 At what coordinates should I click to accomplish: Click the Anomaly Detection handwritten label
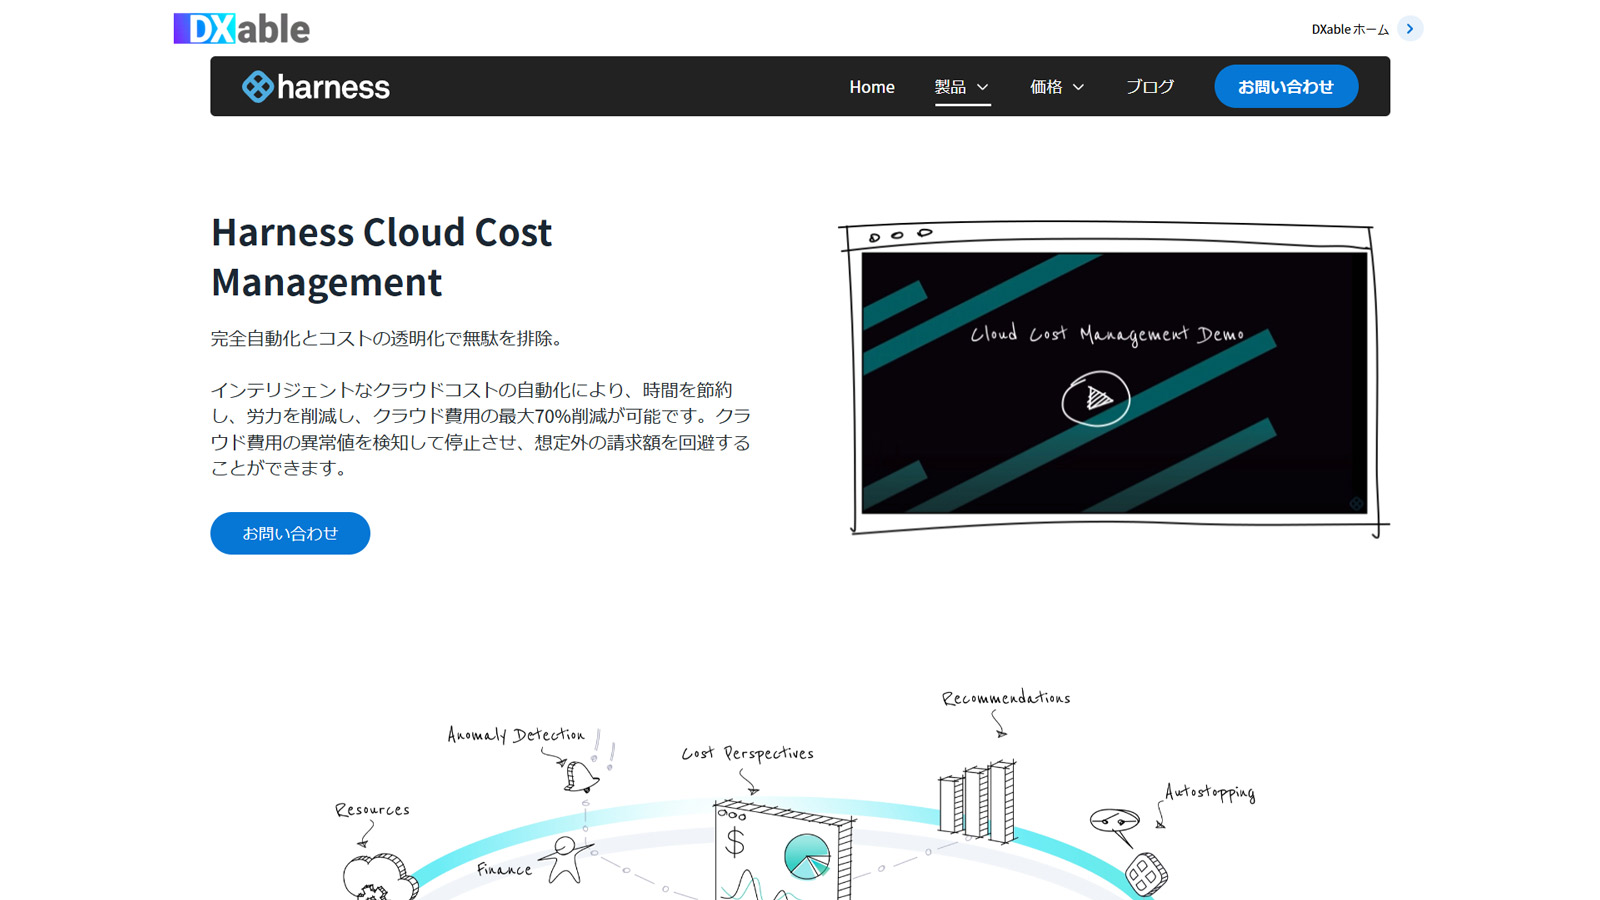pyautogui.click(x=516, y=735)
